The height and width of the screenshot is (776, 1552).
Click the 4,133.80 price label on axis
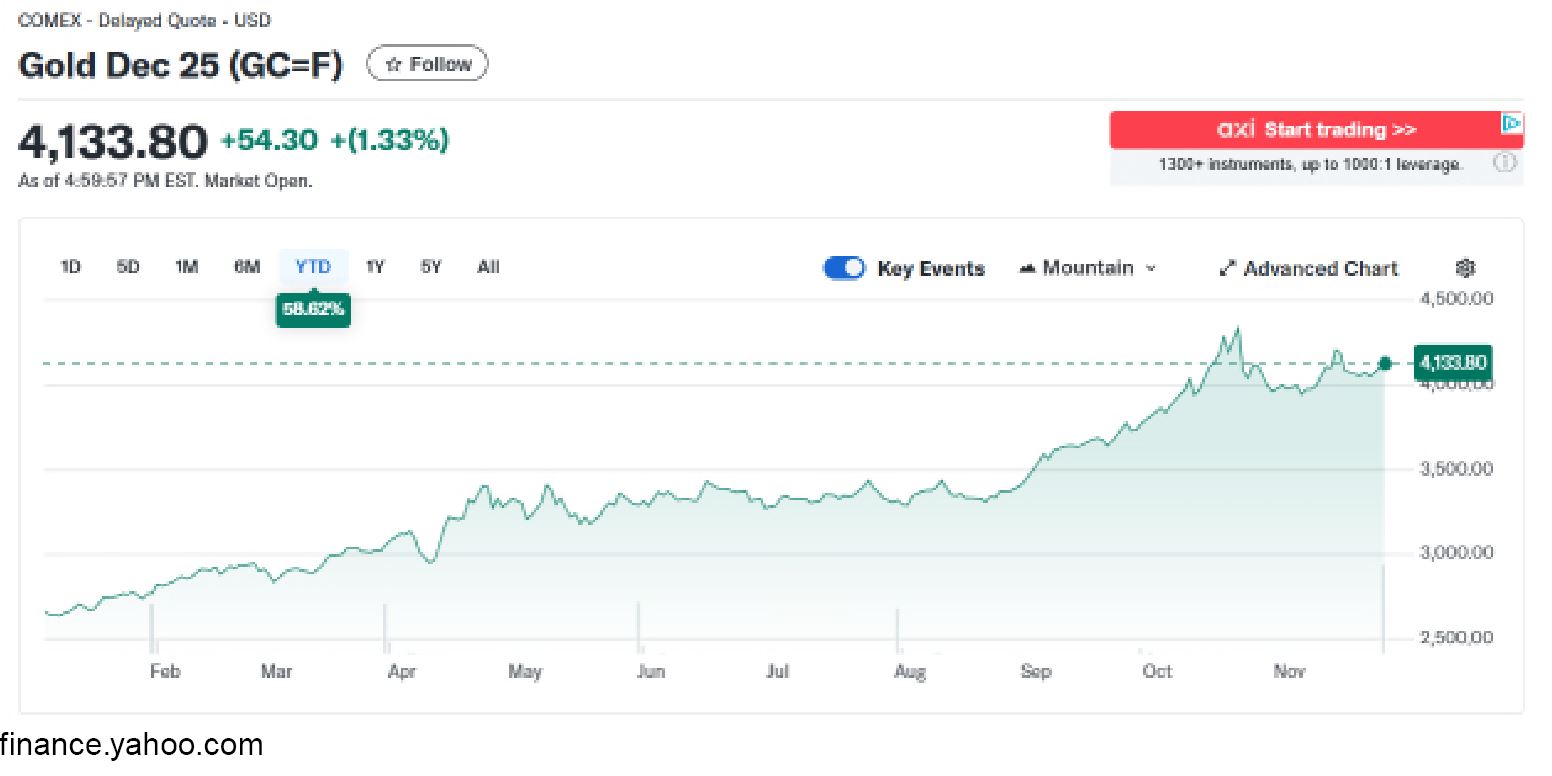1453,363
